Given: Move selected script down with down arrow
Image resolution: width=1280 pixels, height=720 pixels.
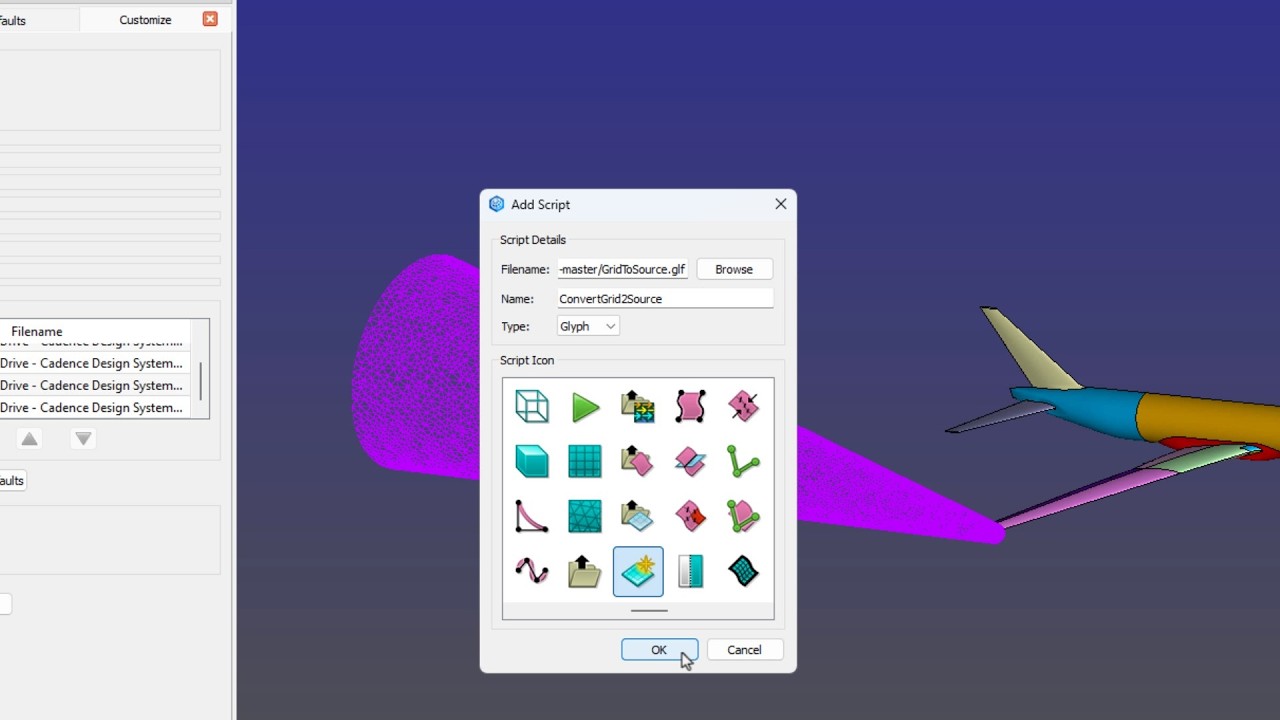Looking at the screenshot, I should (84, 439).
